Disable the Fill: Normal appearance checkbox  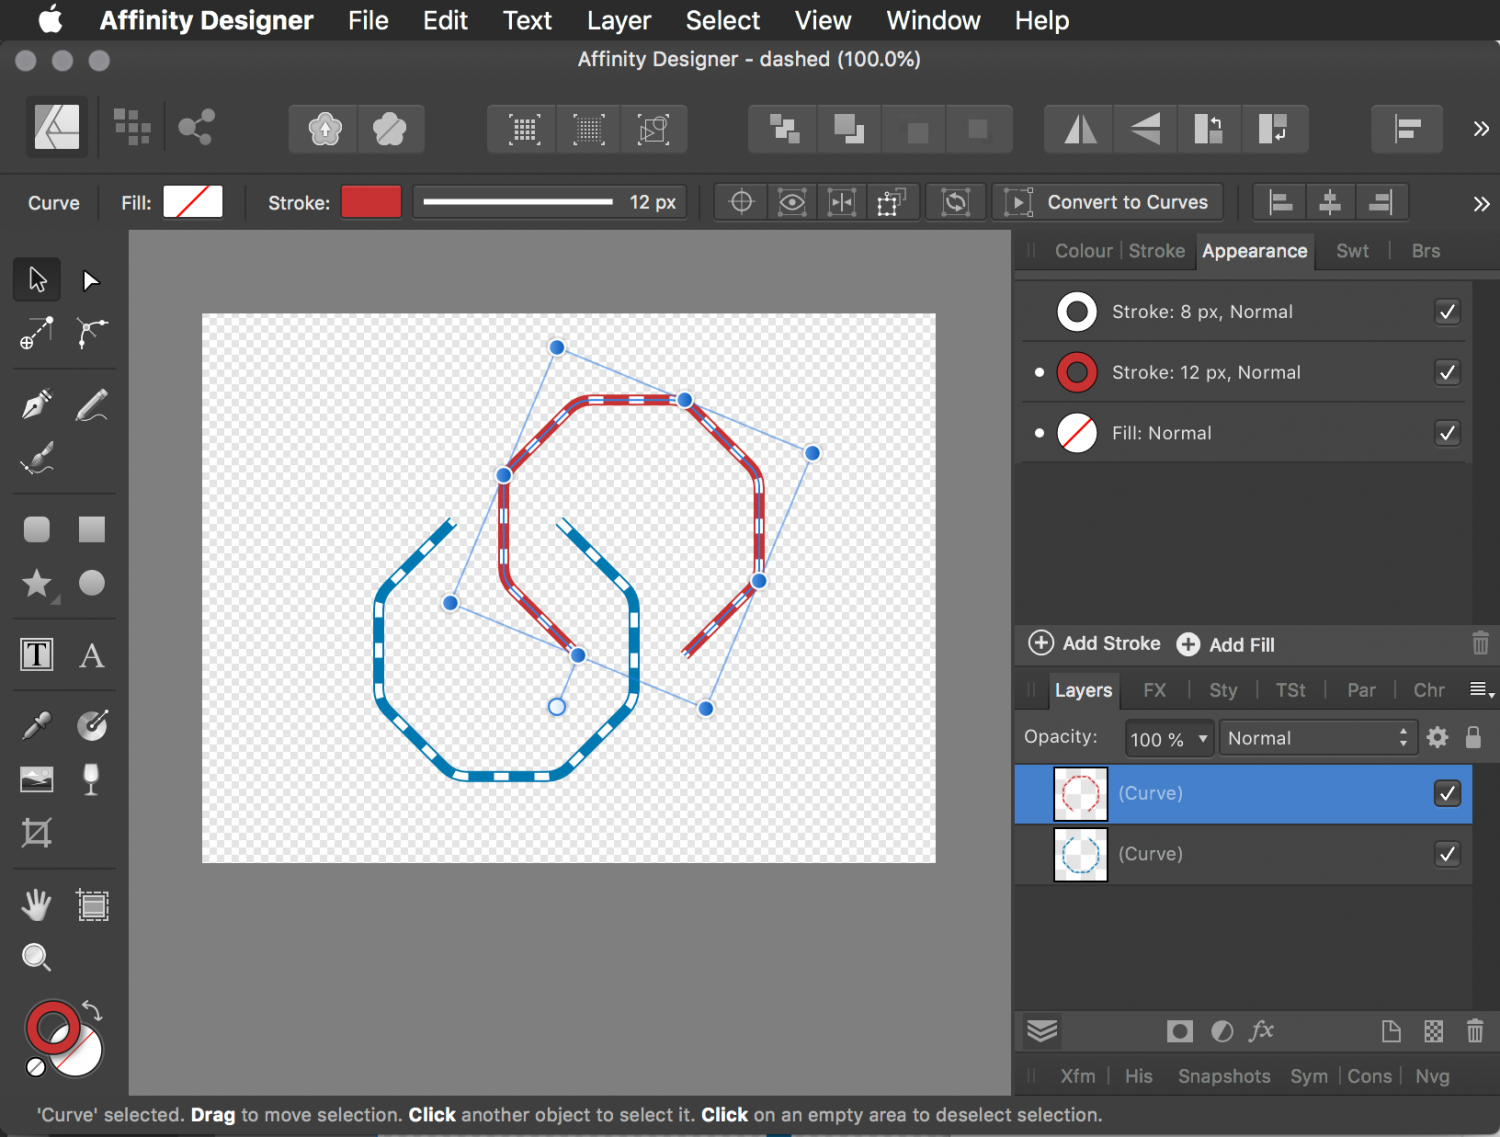point(1446,433)
